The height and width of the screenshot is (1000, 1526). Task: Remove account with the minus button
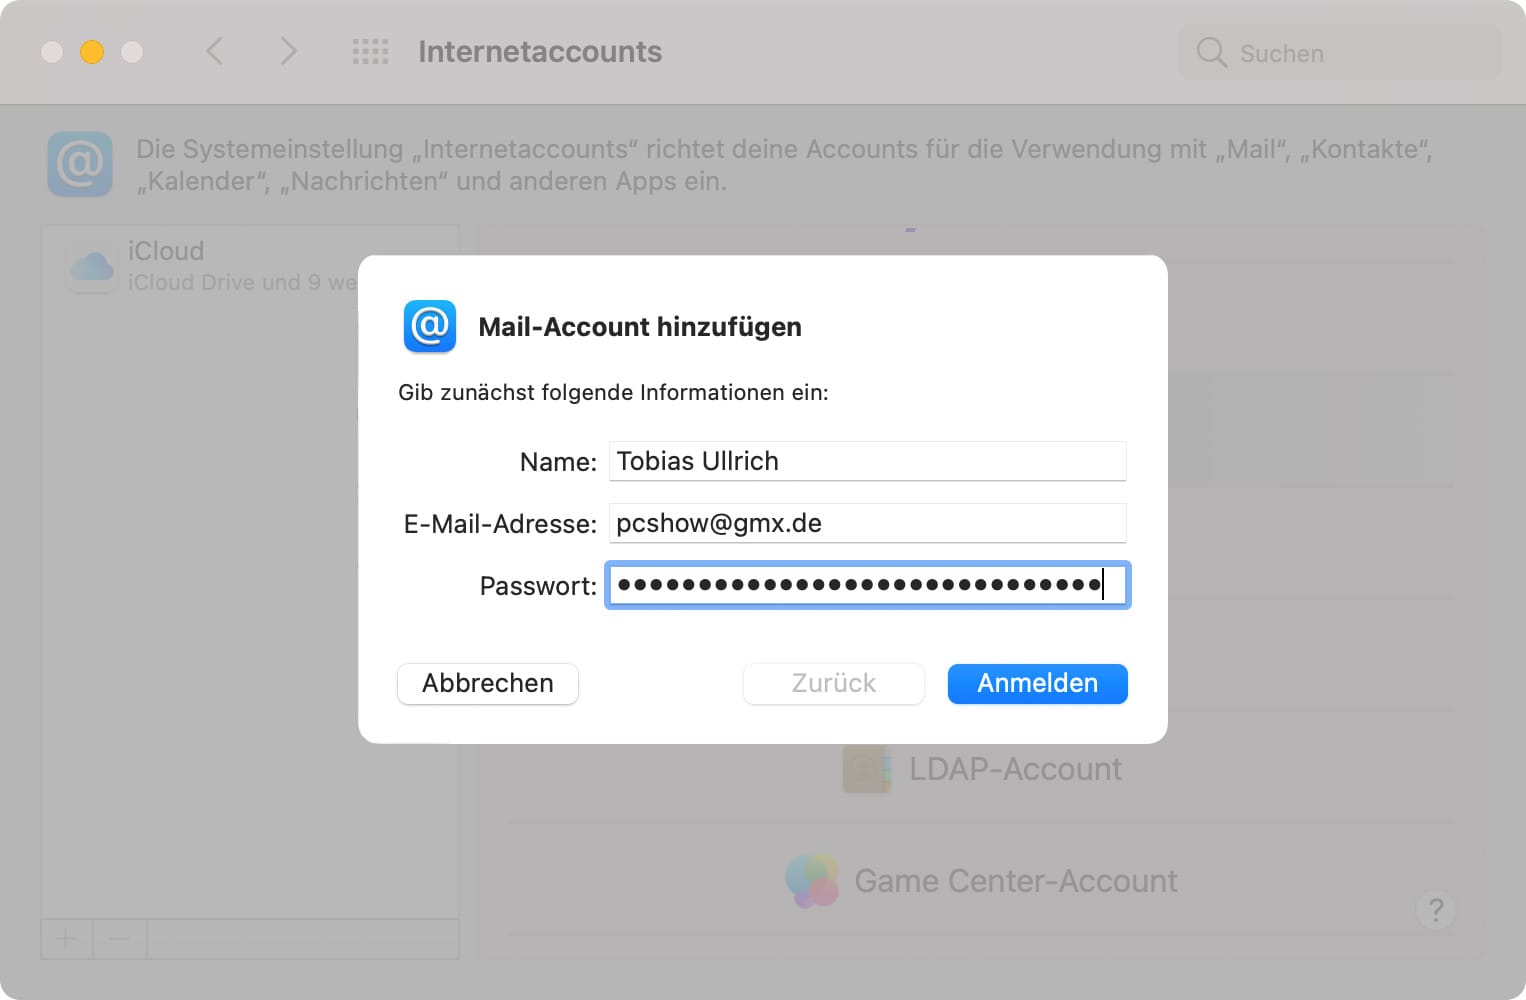tap(119, 939)
